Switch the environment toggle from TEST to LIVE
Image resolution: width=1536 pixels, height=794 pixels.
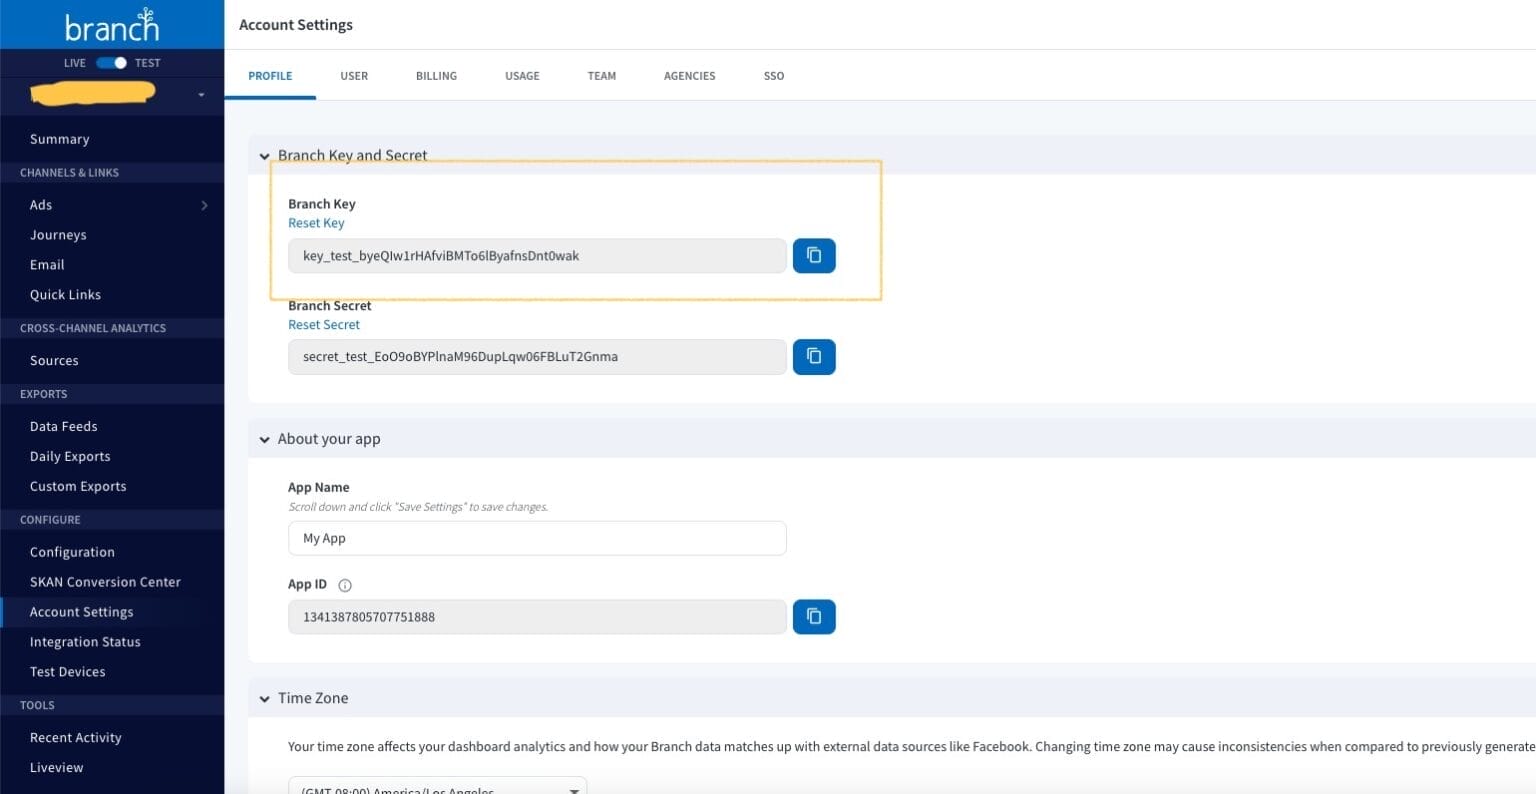(x=110, y=62)
